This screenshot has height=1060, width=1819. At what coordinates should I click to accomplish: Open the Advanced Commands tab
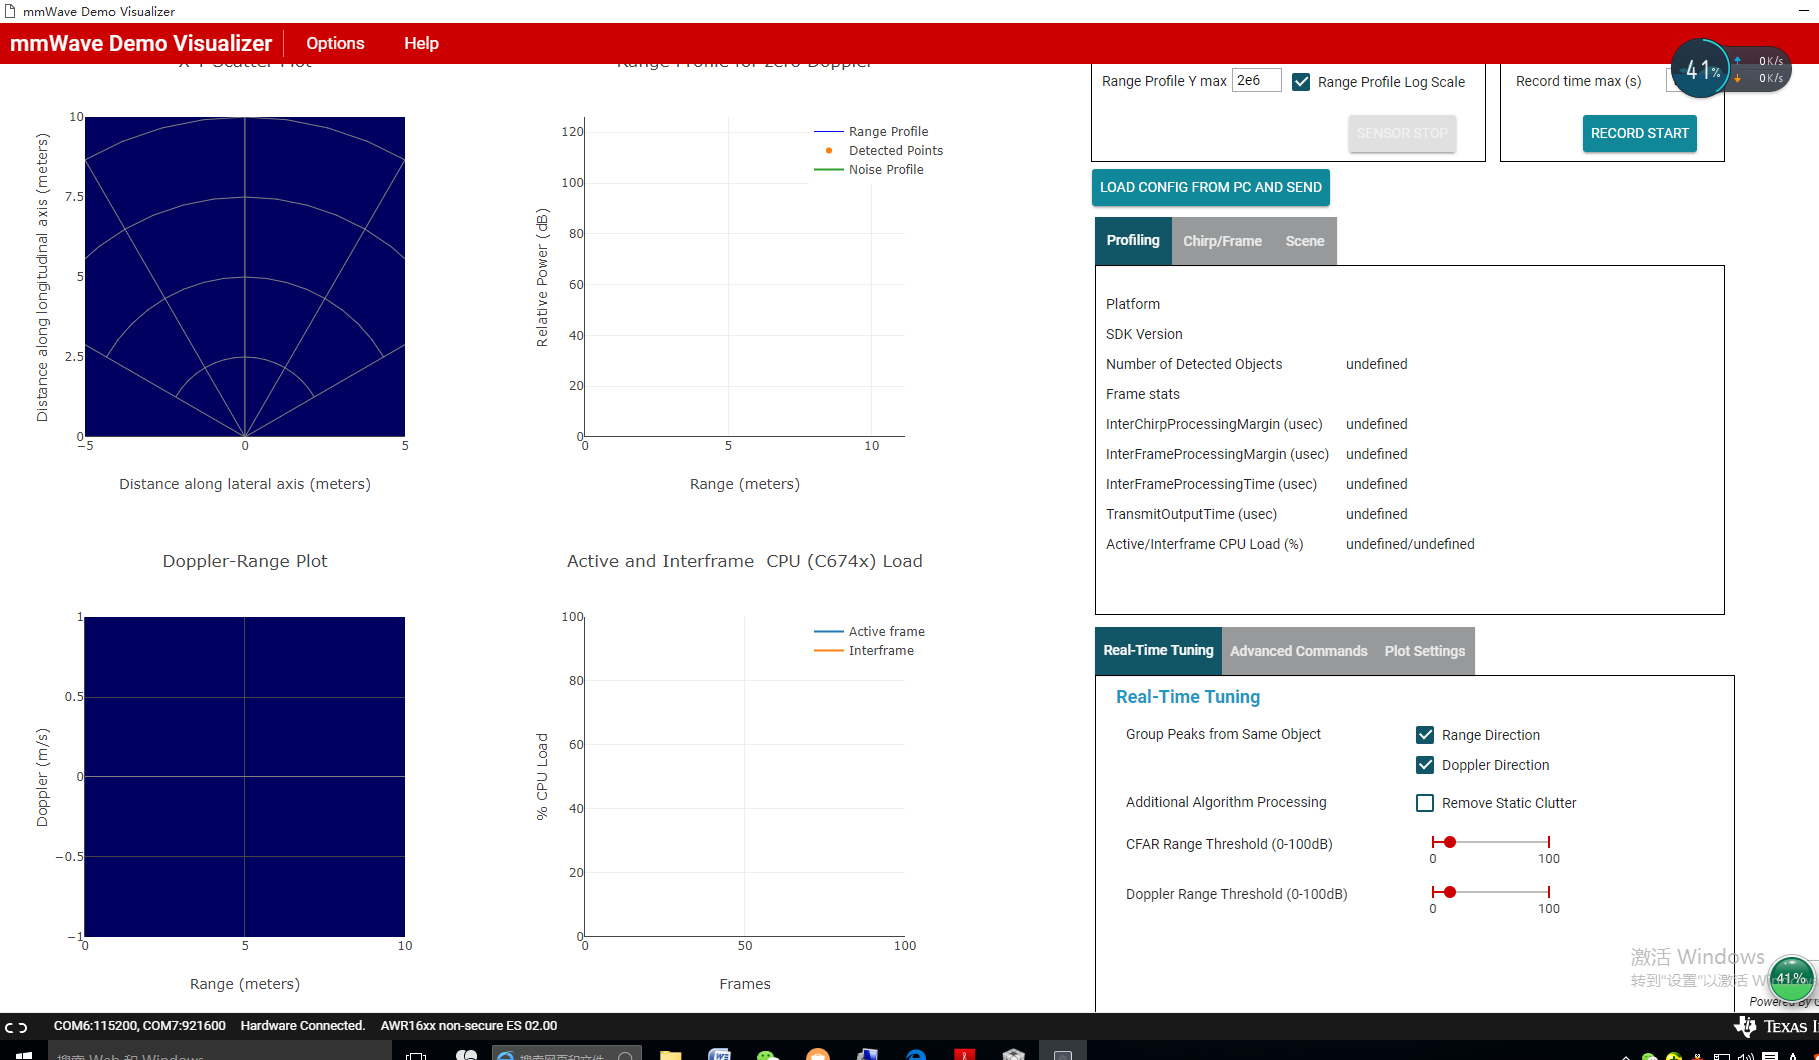[x=1298, y=651]
